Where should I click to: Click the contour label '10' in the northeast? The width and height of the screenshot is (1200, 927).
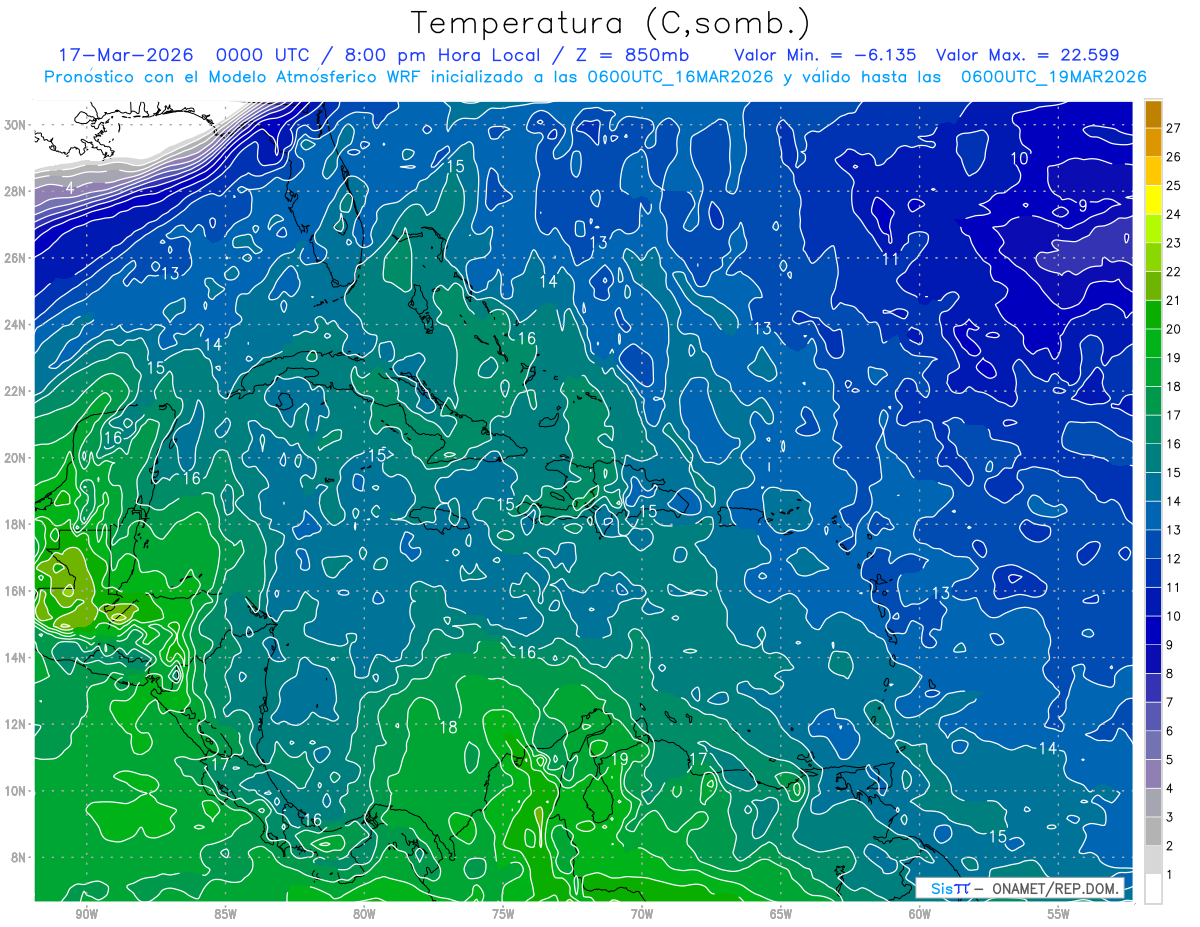(1019, 158)
